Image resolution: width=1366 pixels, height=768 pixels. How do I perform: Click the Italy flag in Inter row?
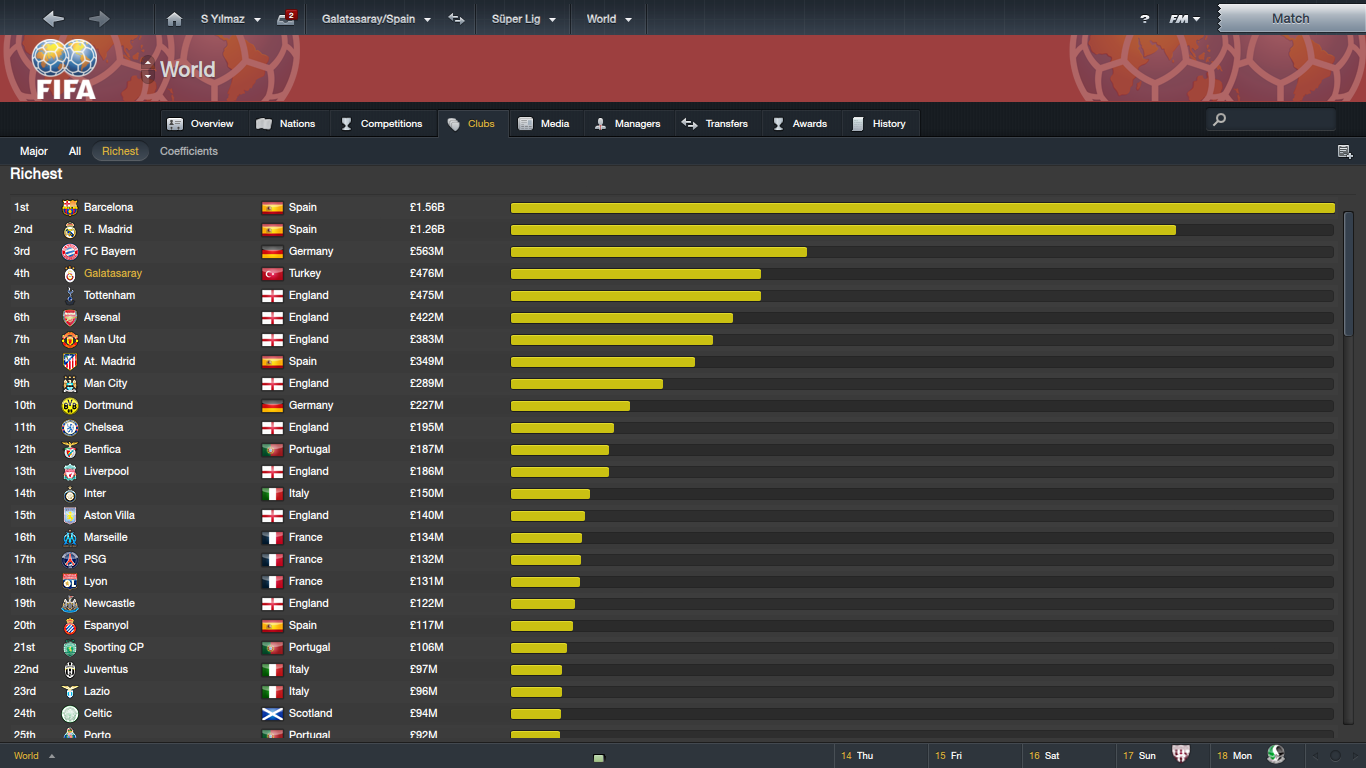(272, 494)
